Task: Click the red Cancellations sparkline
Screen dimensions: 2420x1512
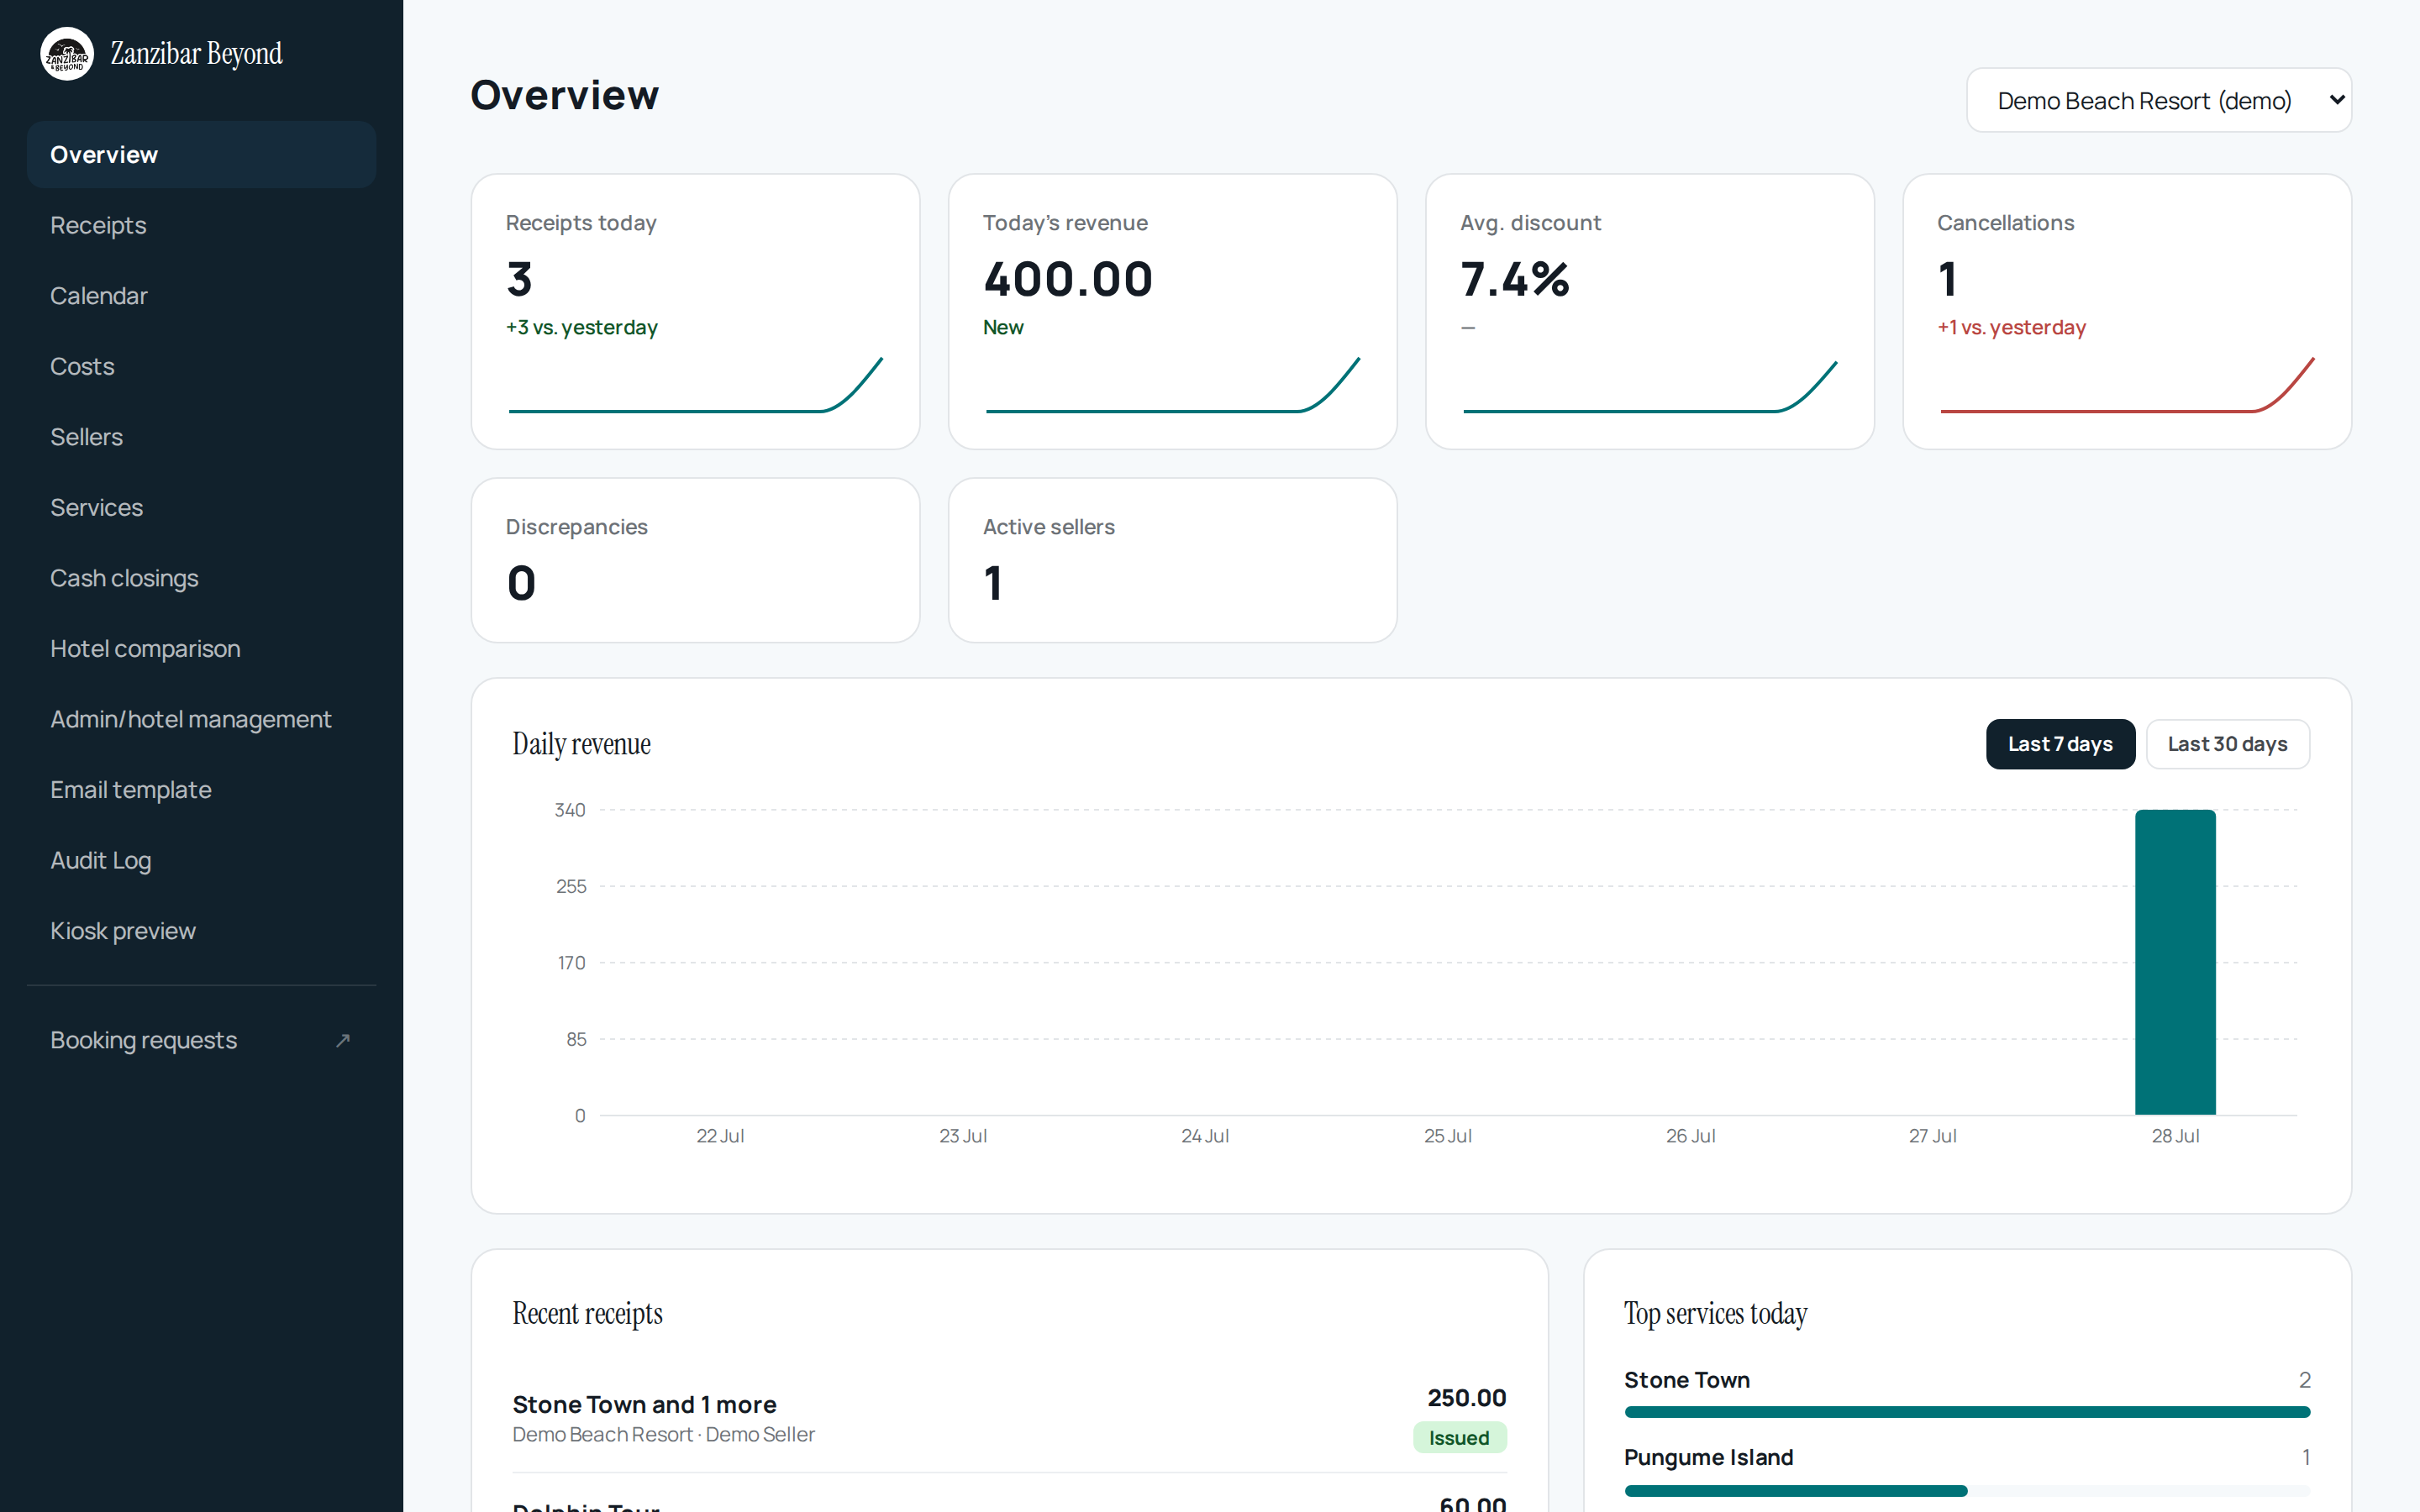Action: coord(2126,385)
